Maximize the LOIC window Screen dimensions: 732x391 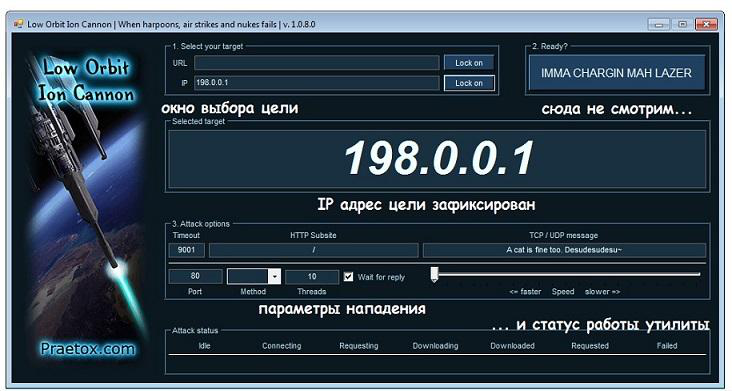pos(683,24)
